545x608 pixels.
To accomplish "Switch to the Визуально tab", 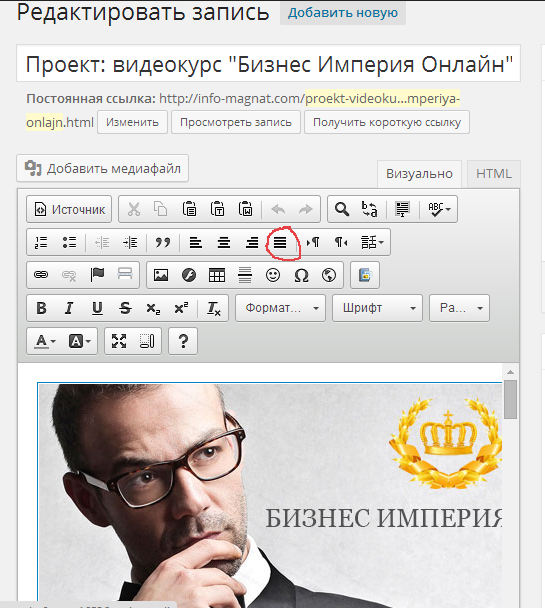I will pos(419,174).
